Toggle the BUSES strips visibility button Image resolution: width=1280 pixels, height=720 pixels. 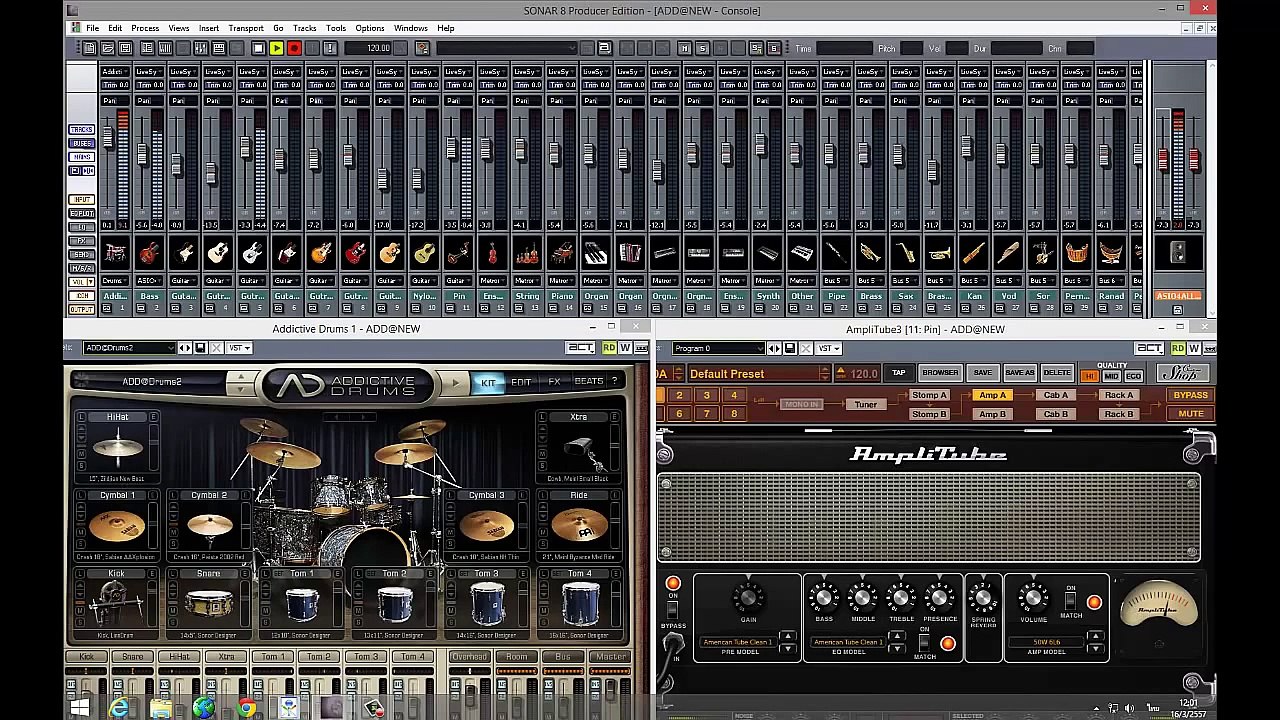[81, 143]
